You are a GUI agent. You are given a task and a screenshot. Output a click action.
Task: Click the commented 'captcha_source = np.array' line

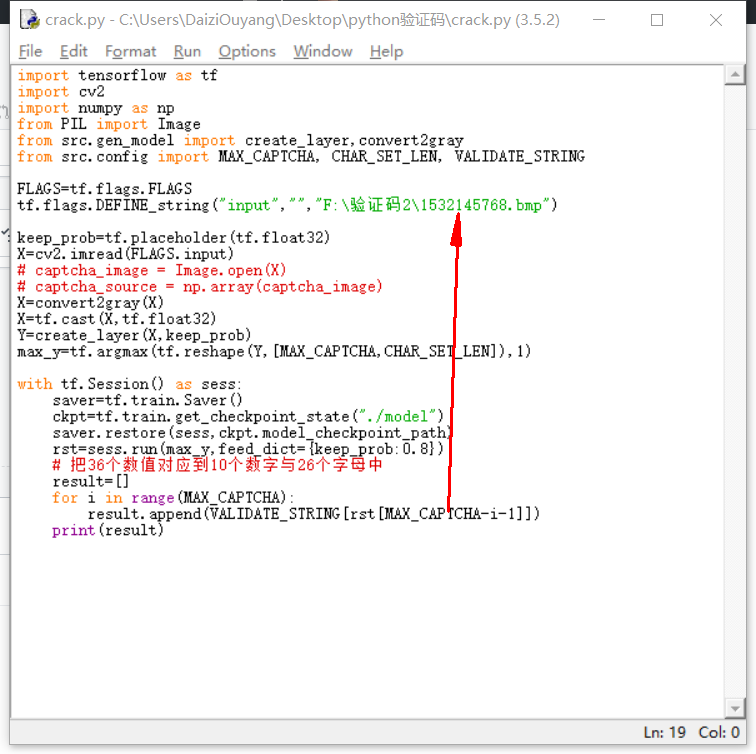coord(200,287)
